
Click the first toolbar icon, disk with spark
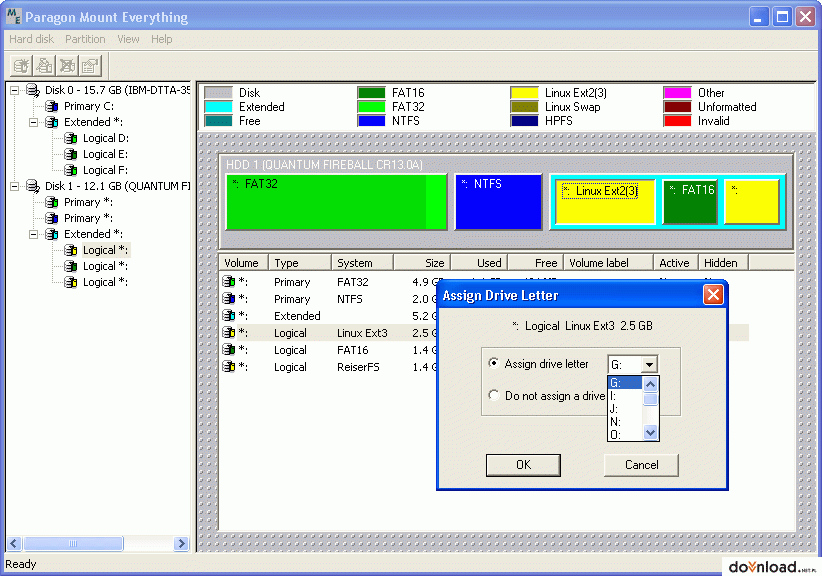point(22,66)
